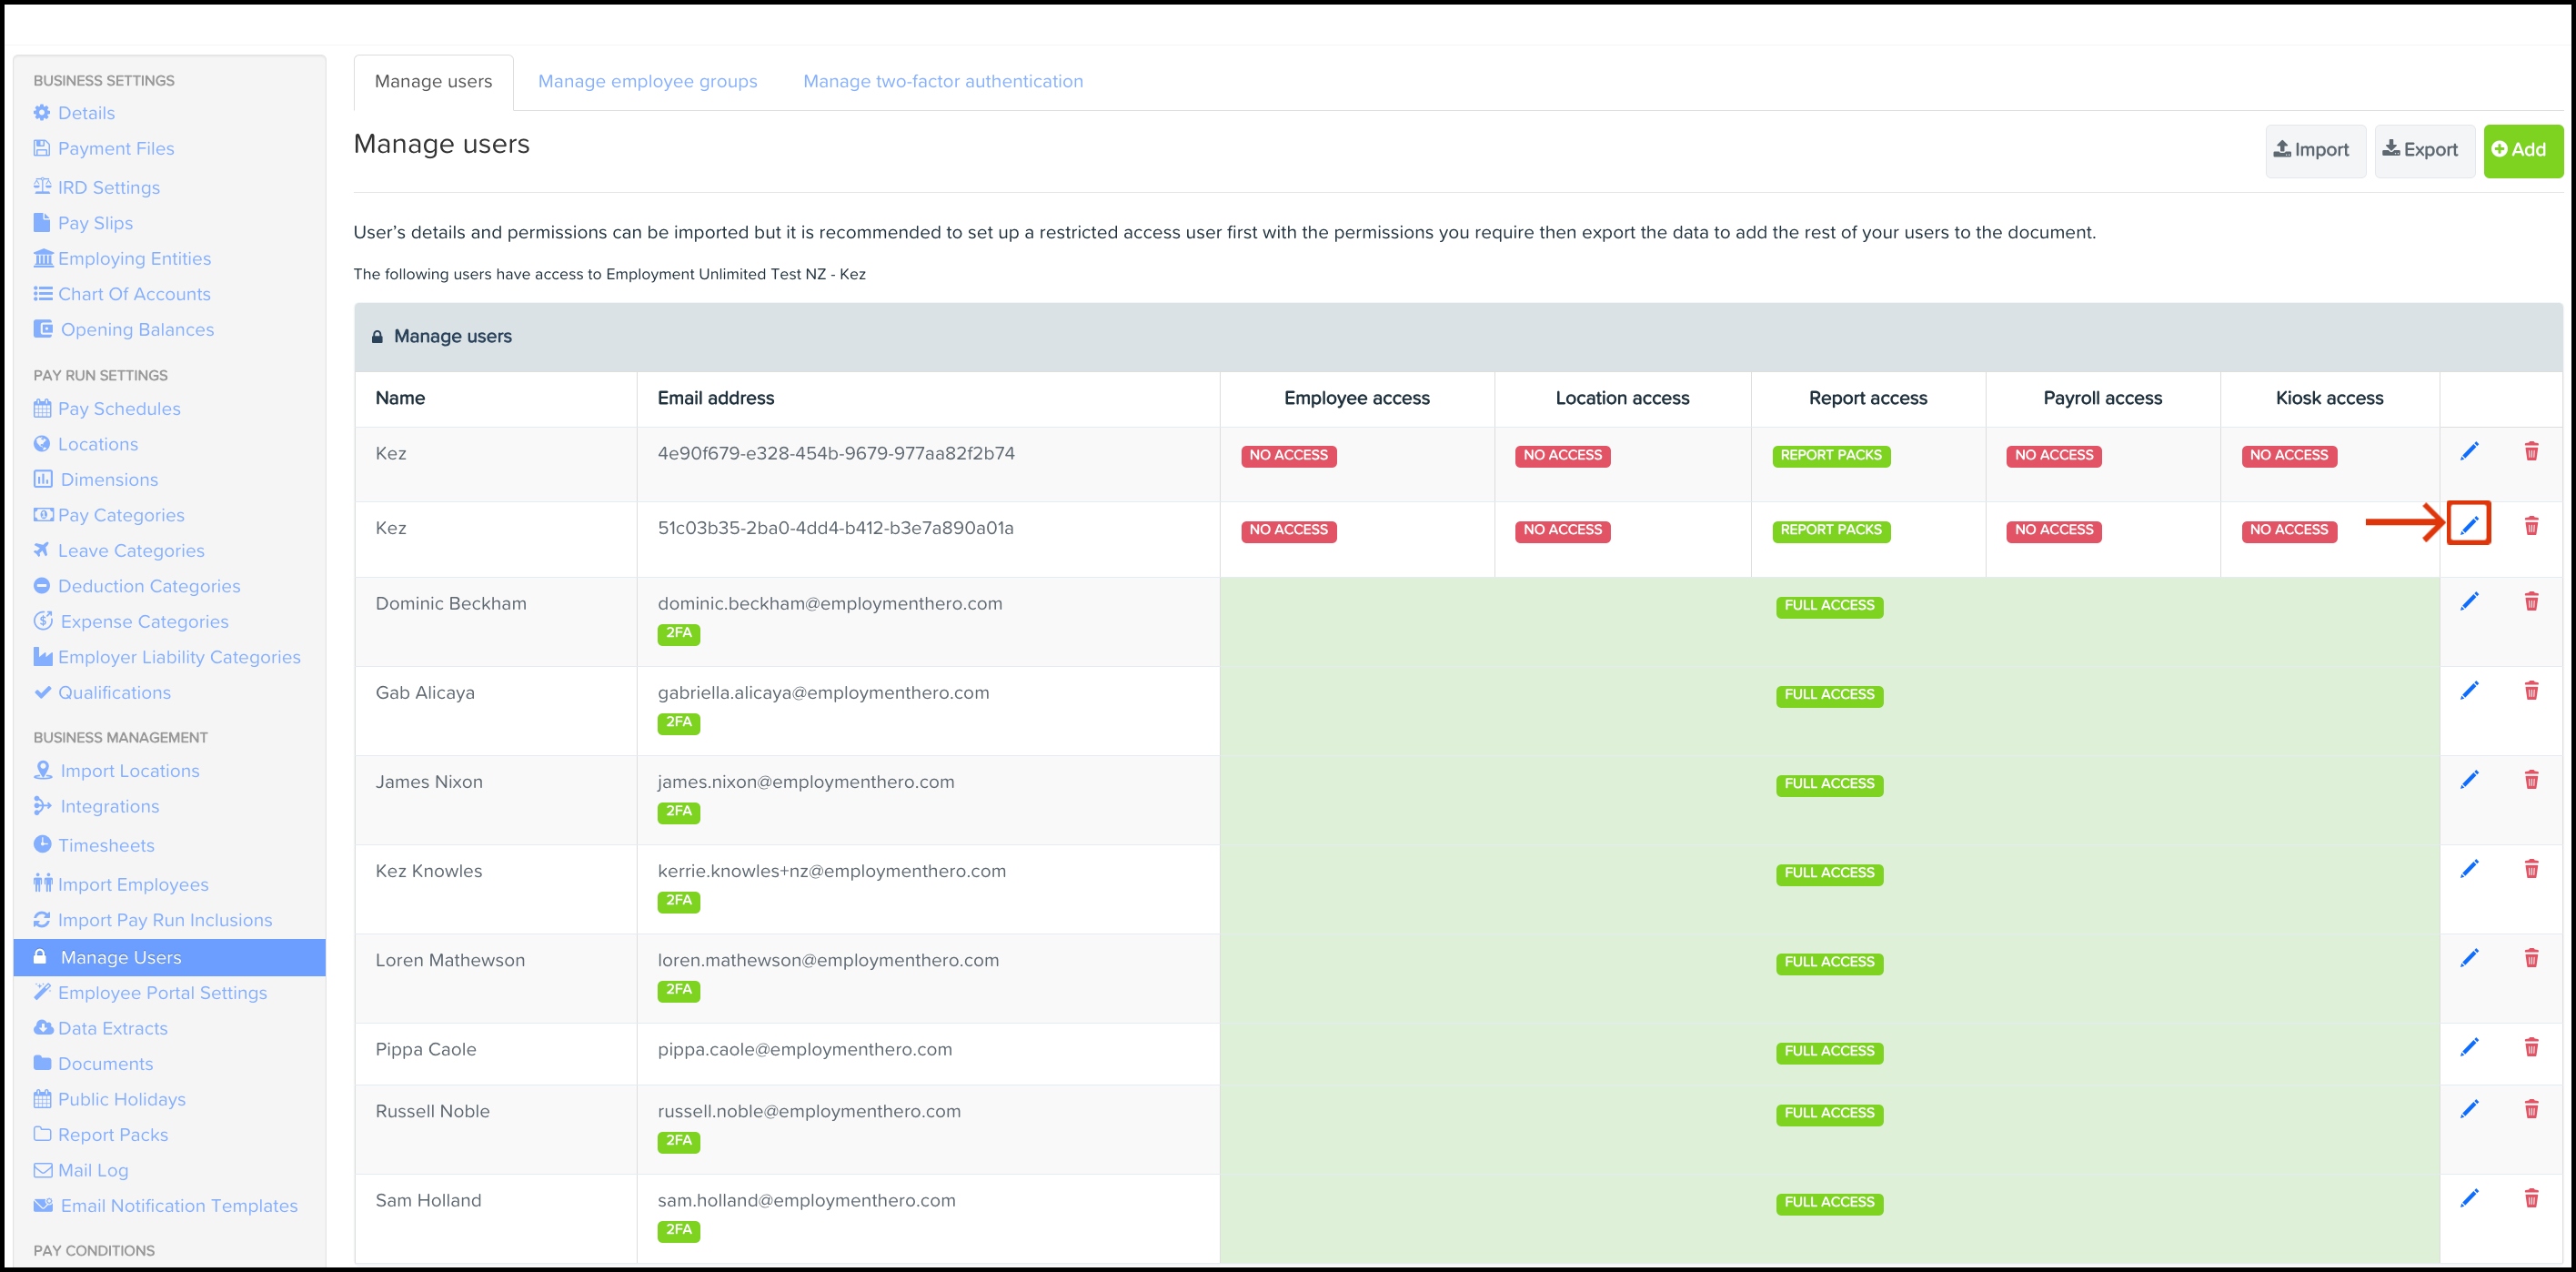Screen dimensions: 2576x1272
Task: Delete user Sam Holland
Action: 2531,1198
